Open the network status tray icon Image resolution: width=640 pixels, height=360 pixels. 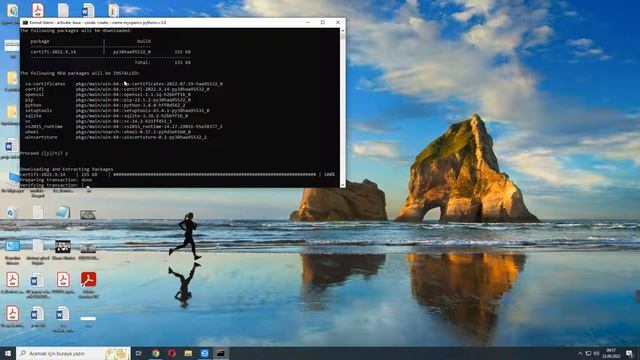click(x=588, y=353)
